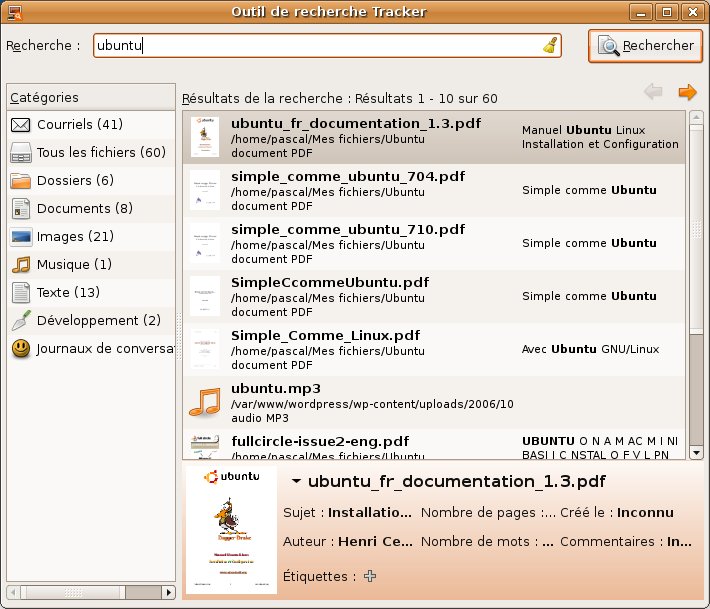Click the Dossiers folder icon
The image size is (710, 609).
tap(20, 181)
